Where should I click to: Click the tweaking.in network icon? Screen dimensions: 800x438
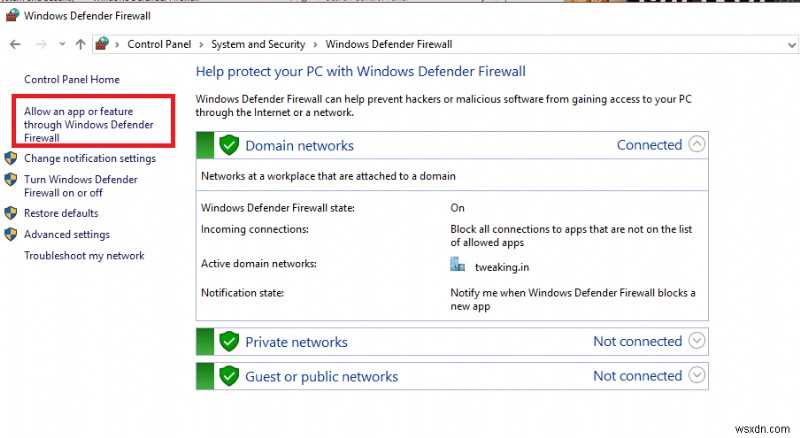457,264
